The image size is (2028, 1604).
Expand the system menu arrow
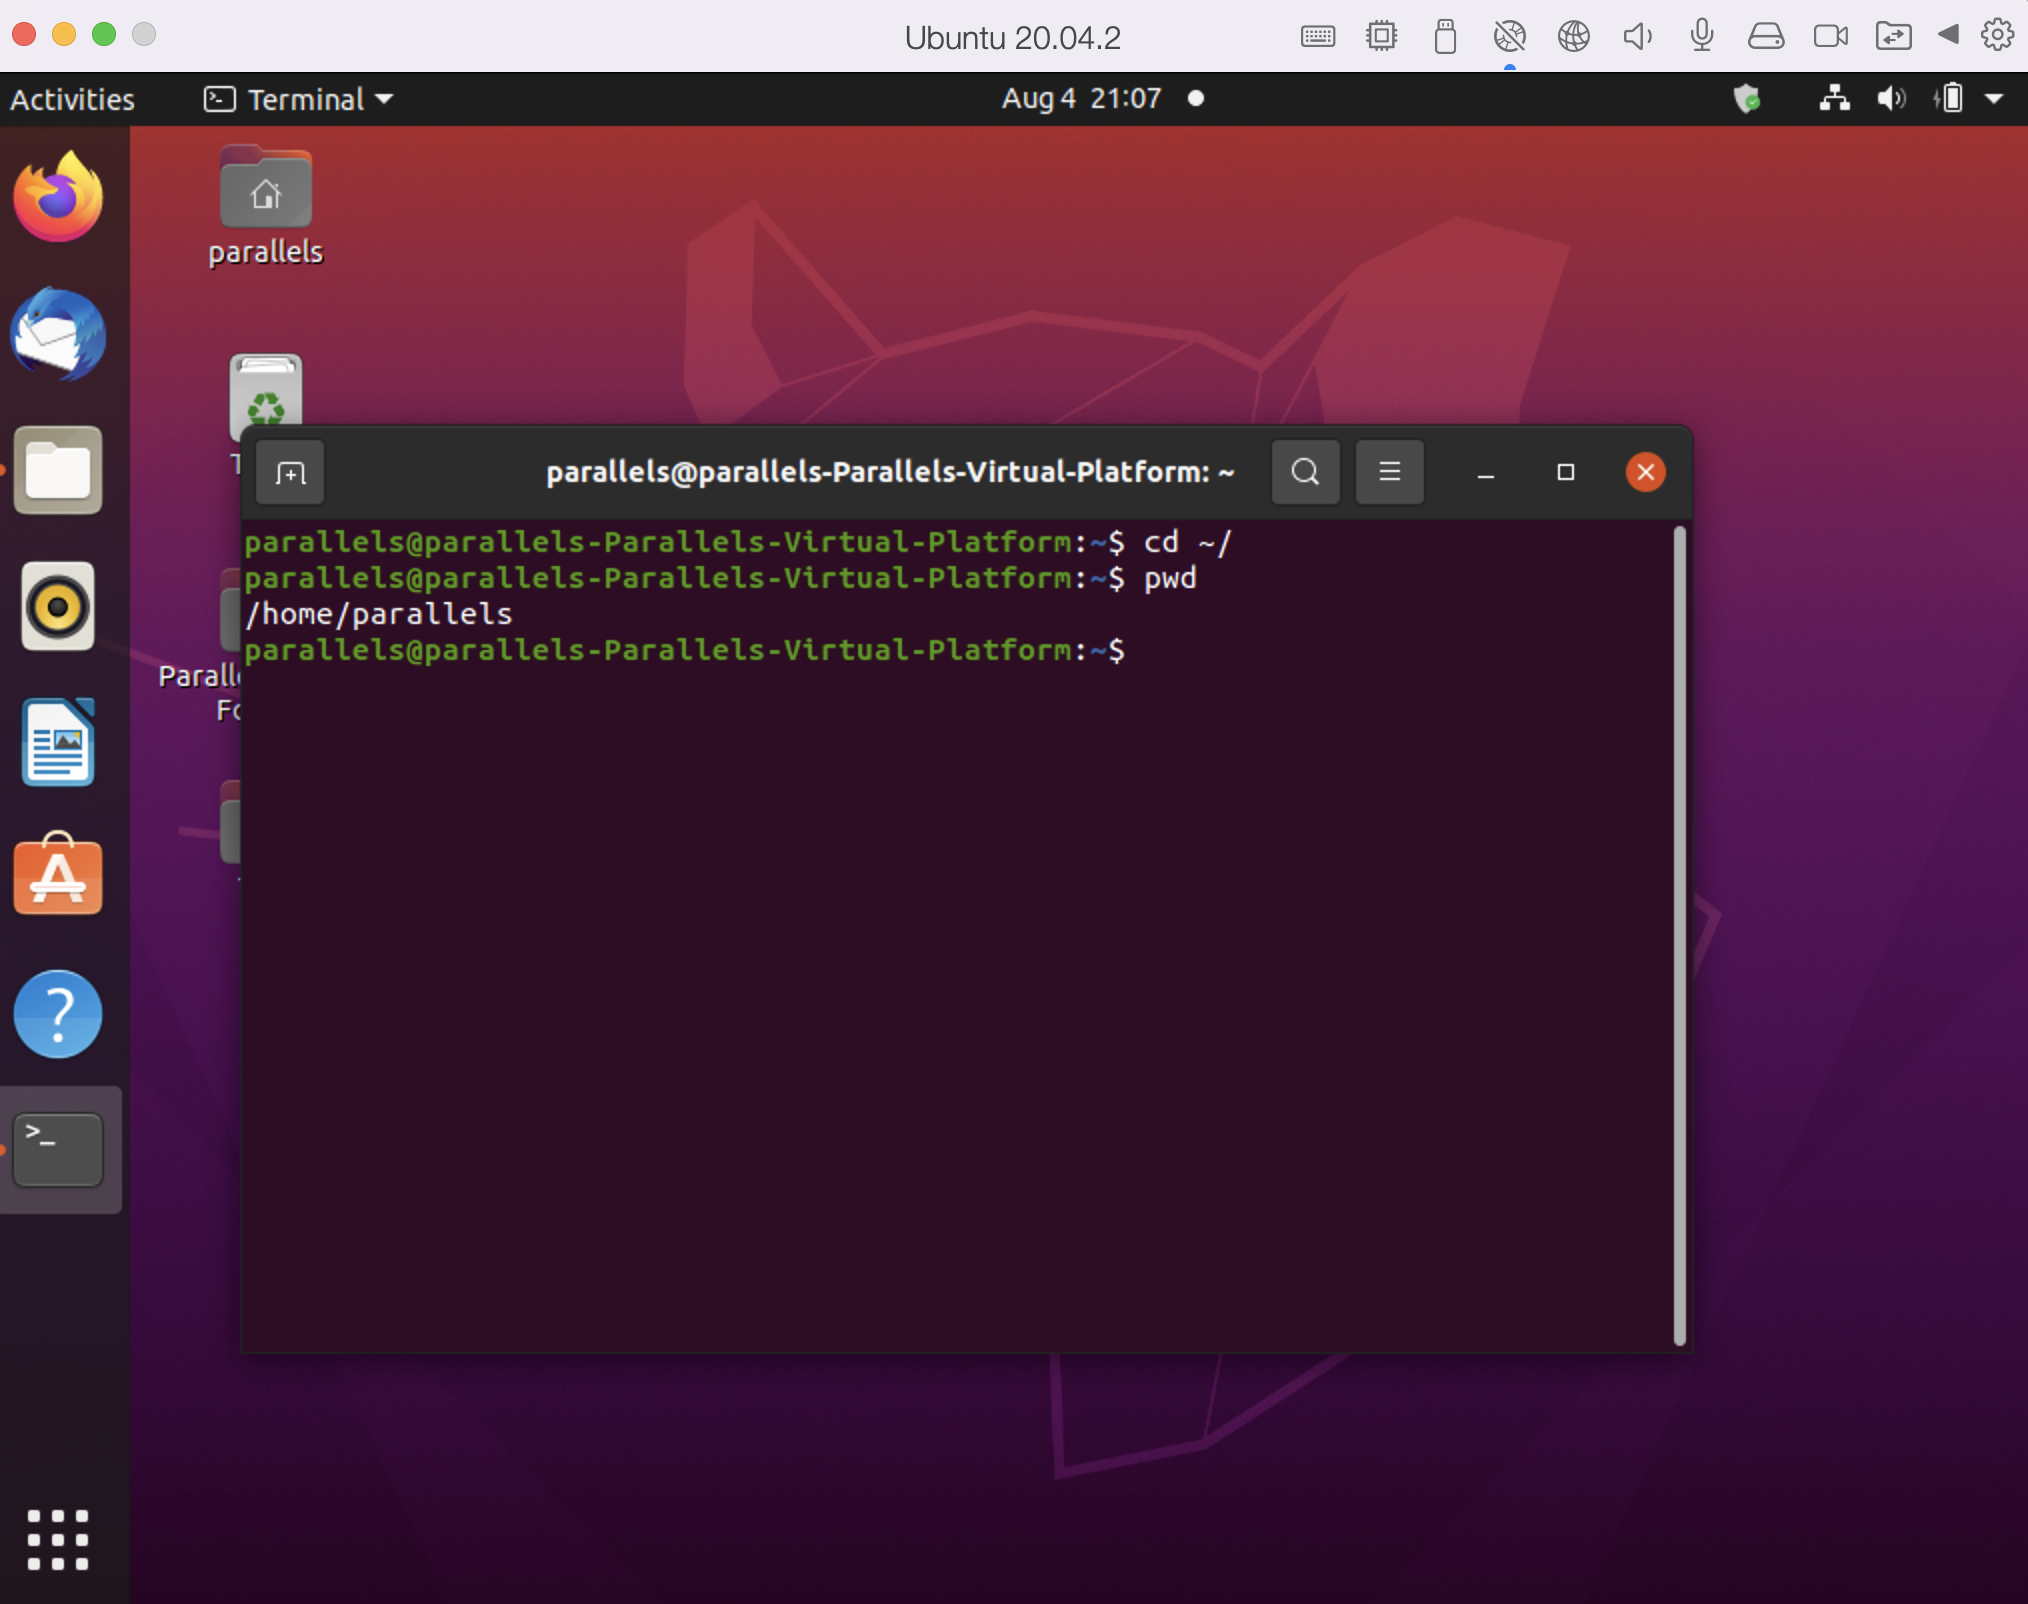[1994, 98]
